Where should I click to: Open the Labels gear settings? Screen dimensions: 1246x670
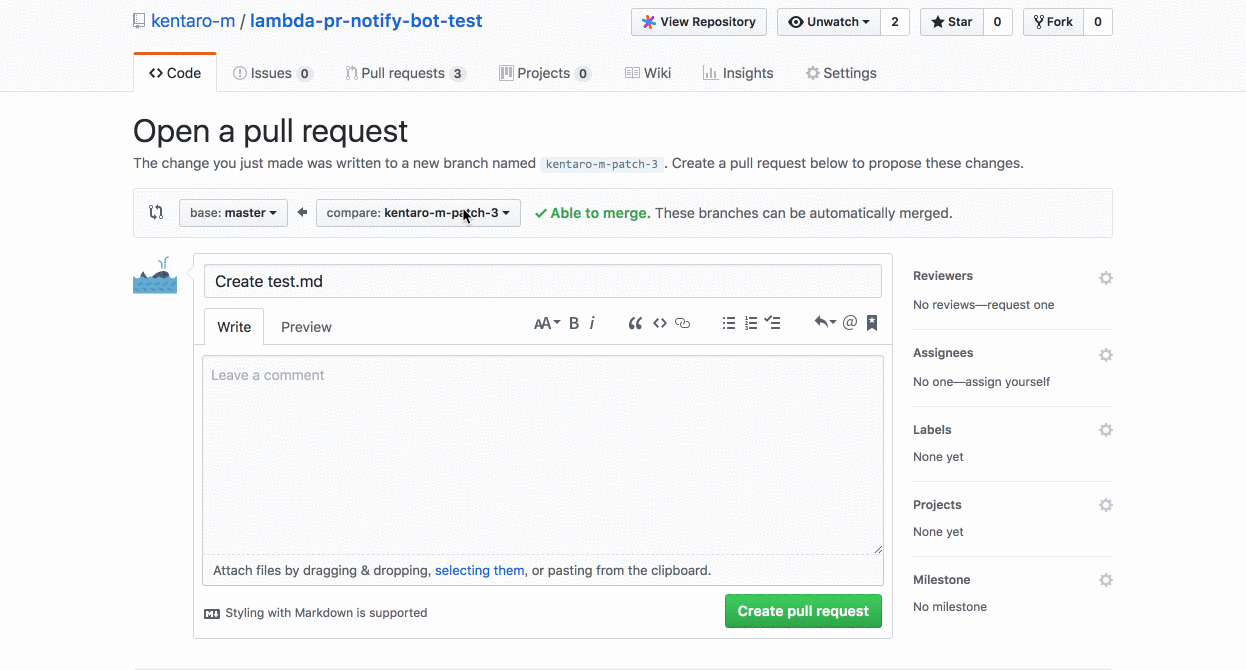1106,430
